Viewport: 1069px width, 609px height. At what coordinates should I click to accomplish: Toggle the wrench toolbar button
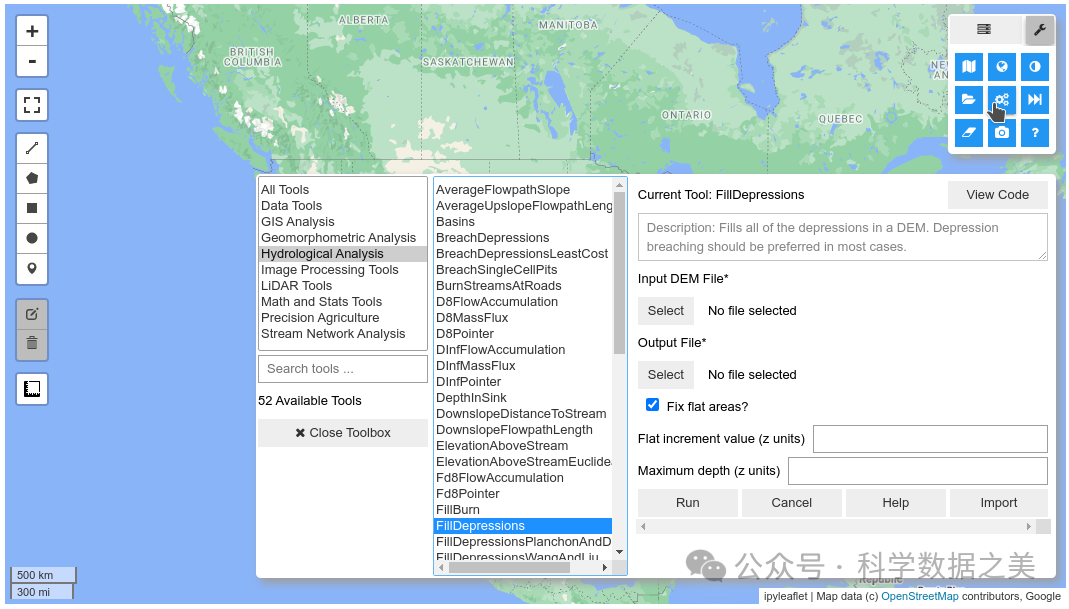coord(1039,30)
